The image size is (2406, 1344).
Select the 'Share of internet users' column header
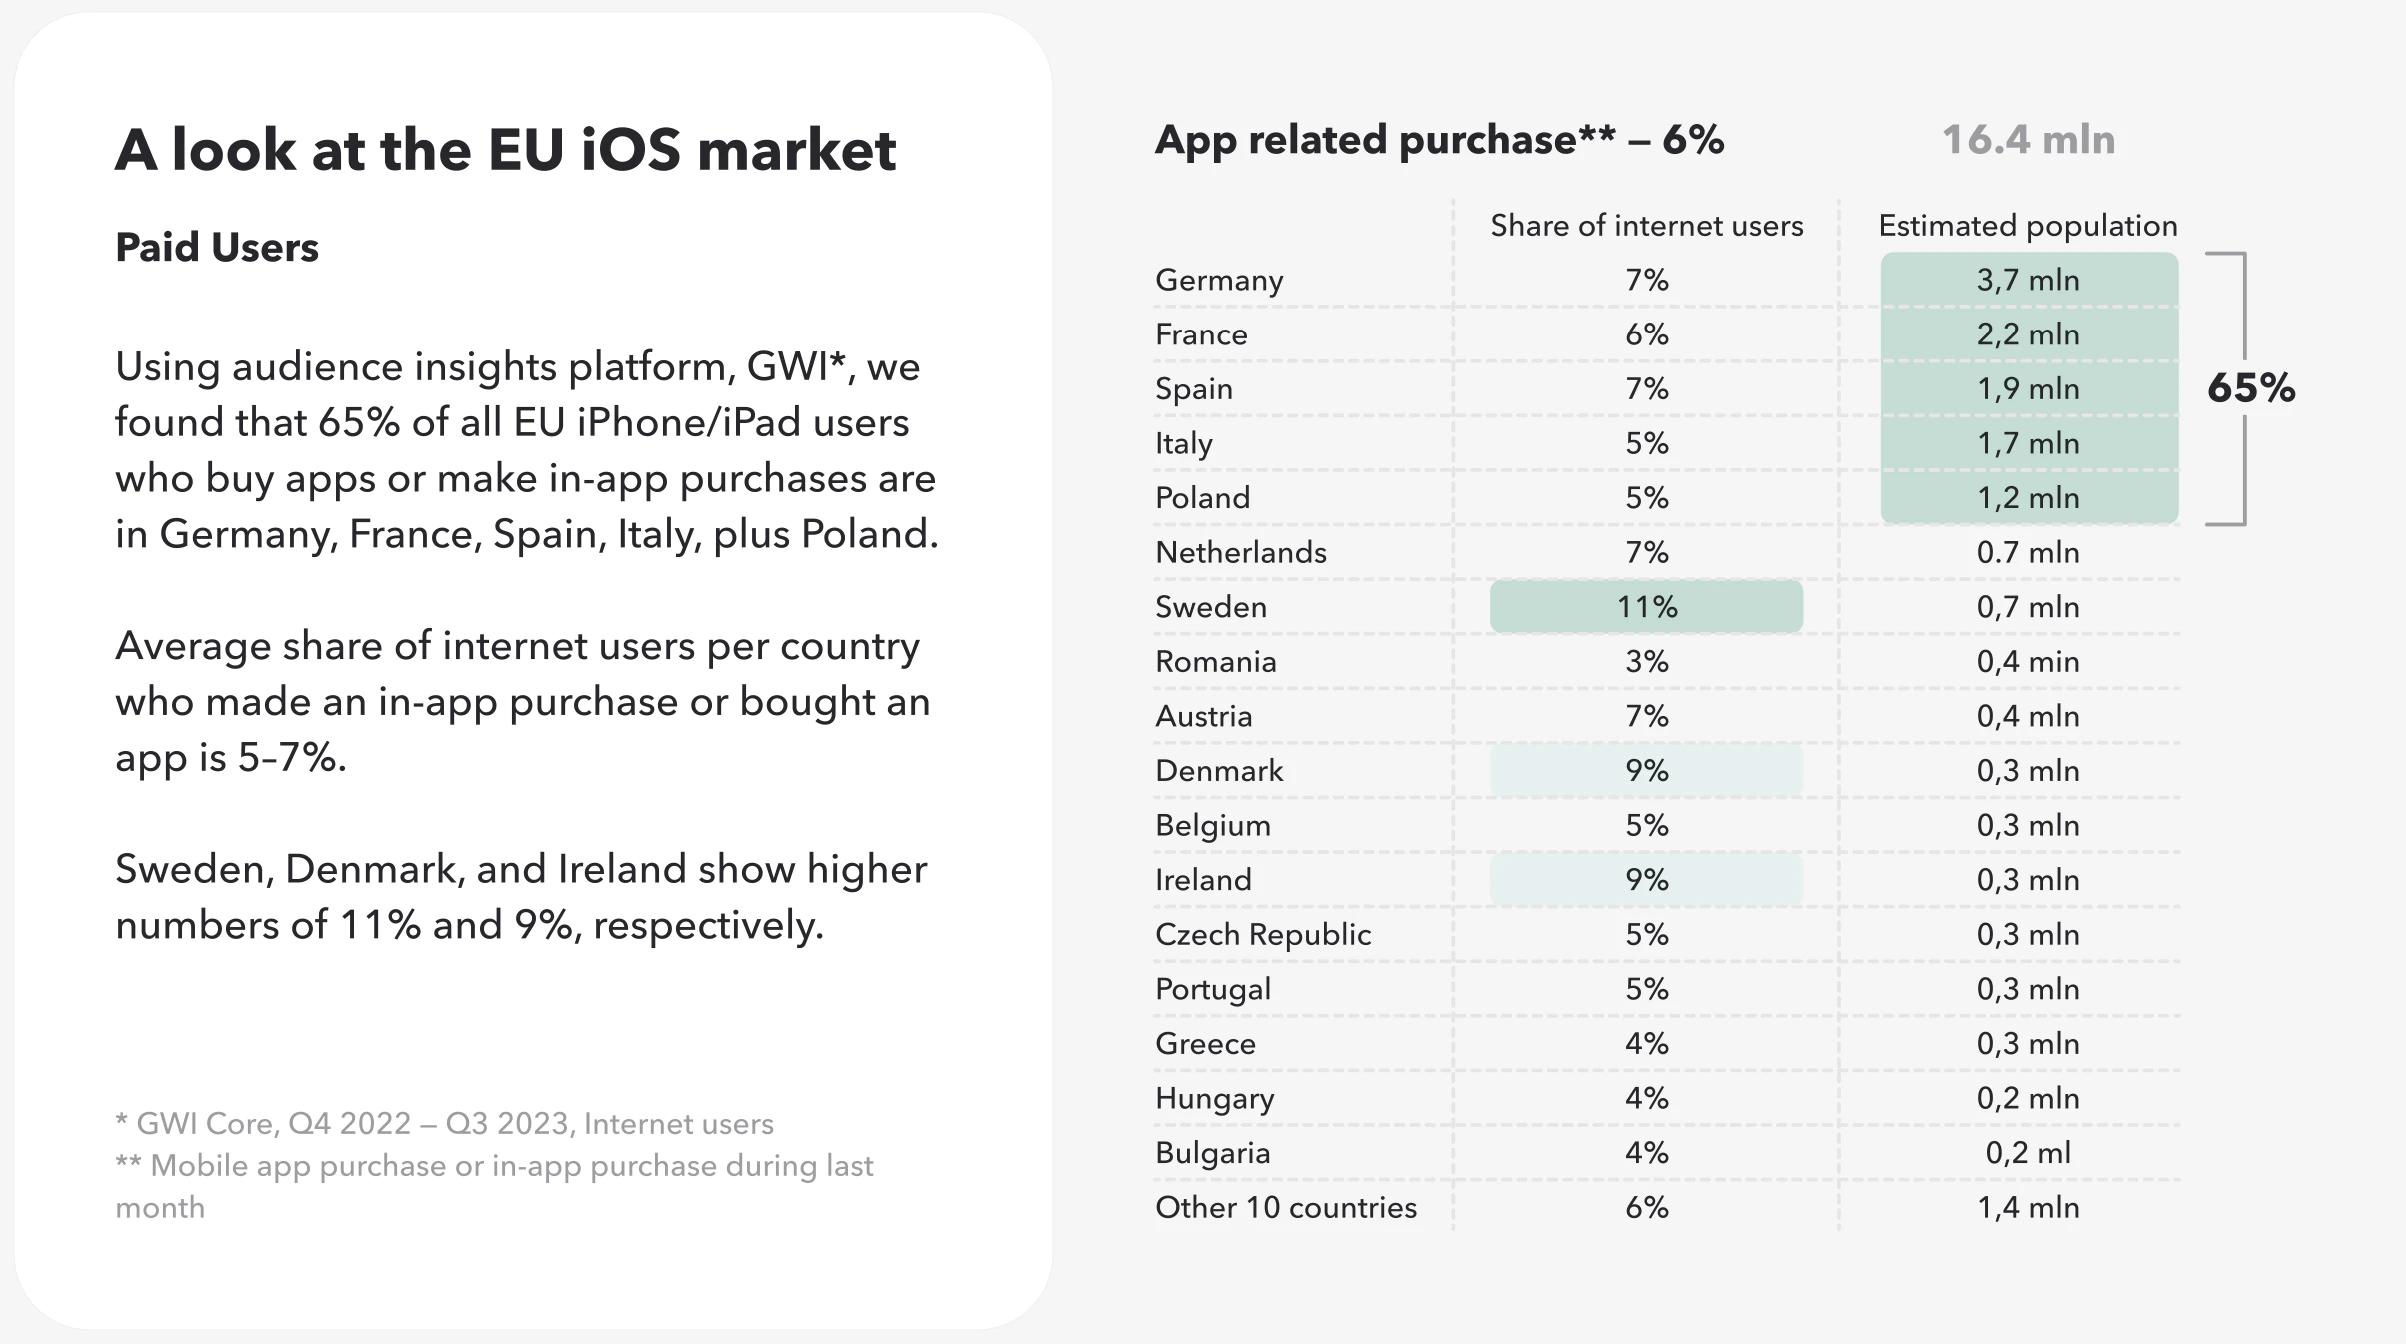click(x=1646, y=226)
